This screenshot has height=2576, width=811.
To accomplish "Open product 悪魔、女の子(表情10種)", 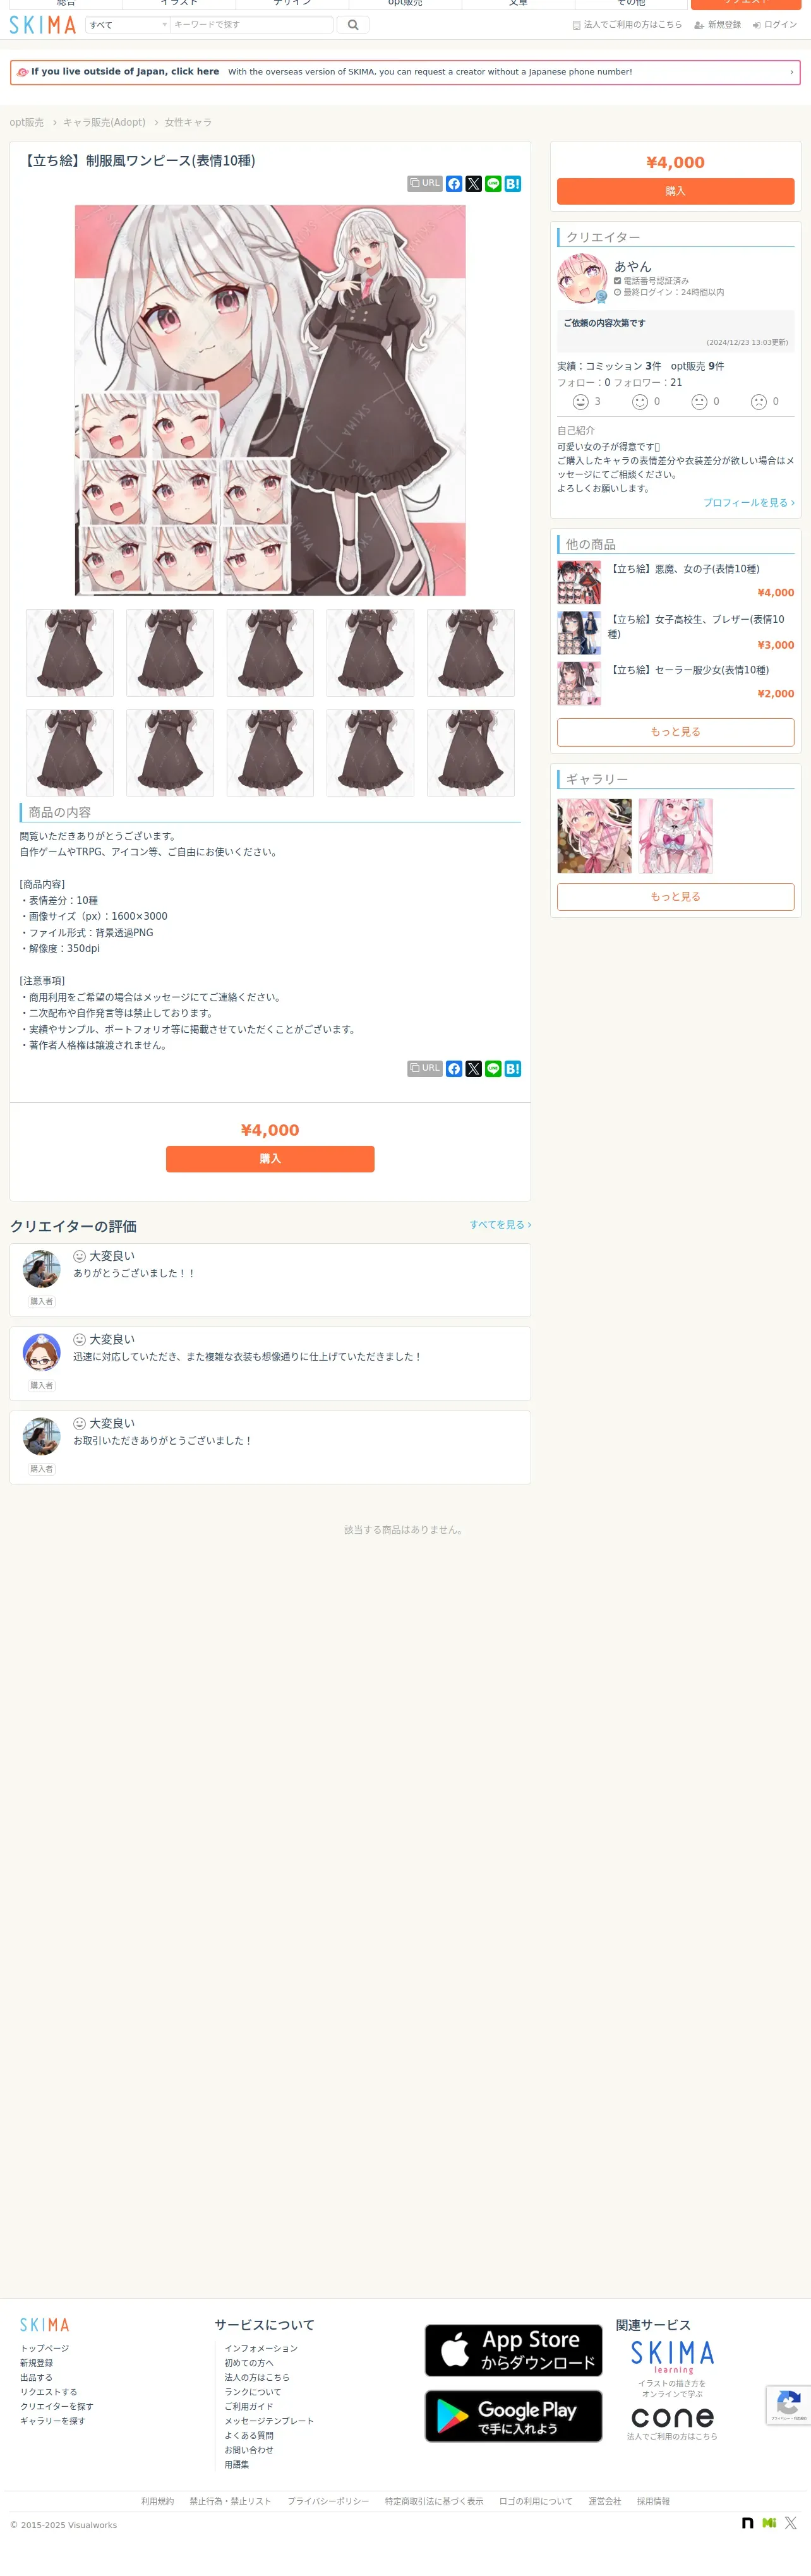I will point(685,569).
